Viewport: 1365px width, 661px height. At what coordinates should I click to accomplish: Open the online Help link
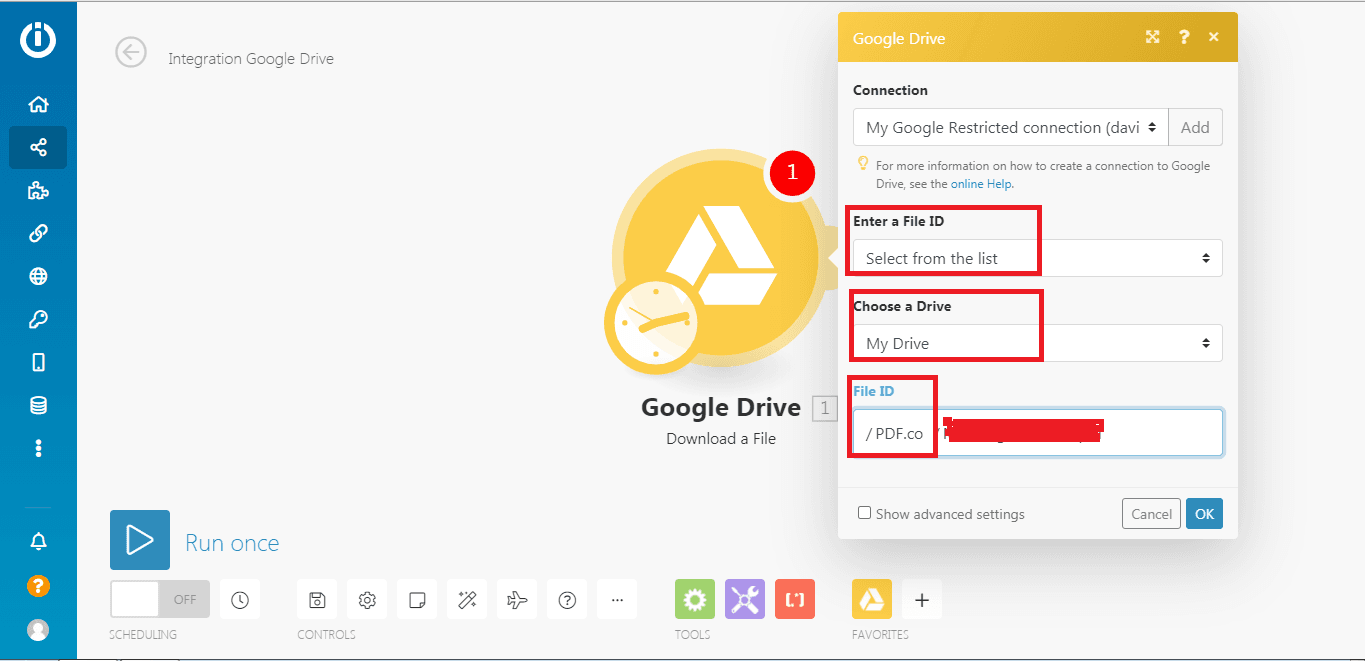980,184
